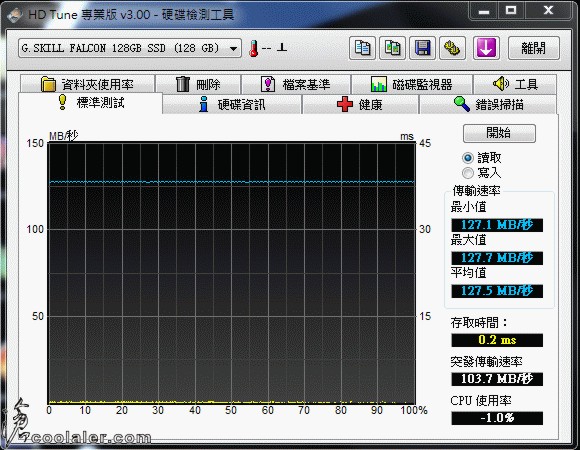Click the average value 127.5 MB/秒
The image size is (580, 450).
[x=497, y=291]
